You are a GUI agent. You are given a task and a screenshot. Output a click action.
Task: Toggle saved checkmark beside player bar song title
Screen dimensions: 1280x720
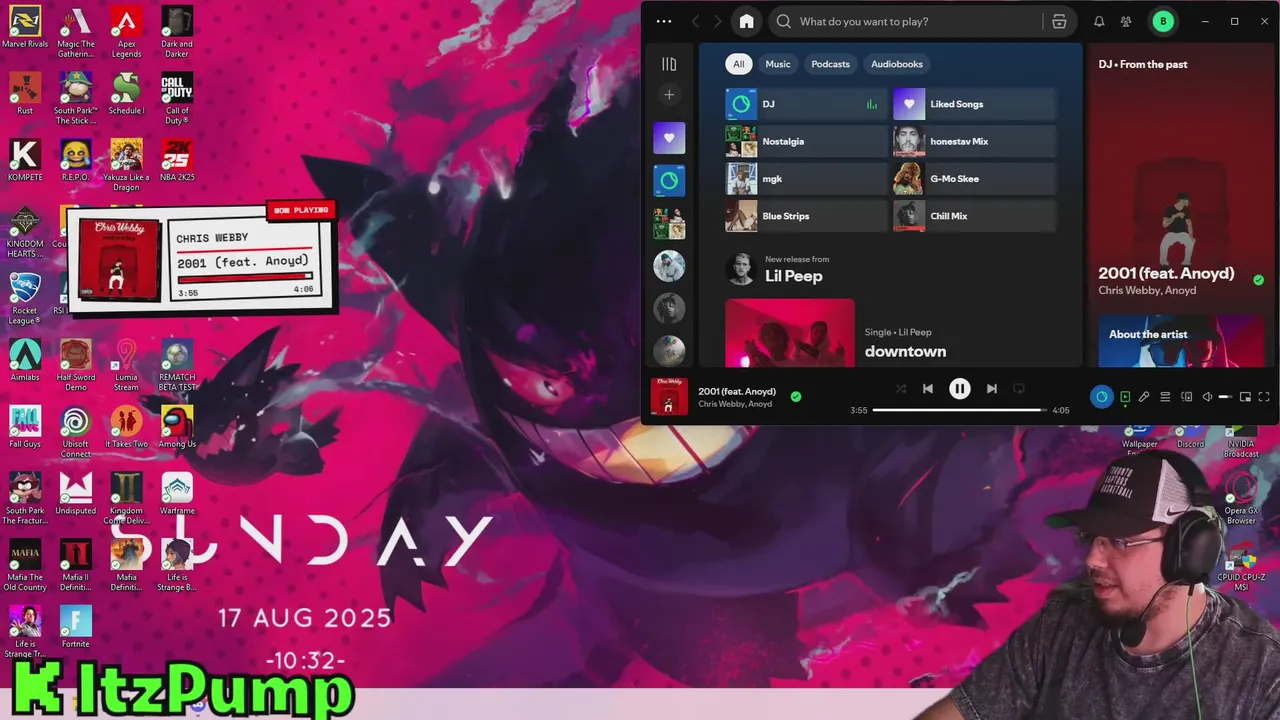coord(796,397)
